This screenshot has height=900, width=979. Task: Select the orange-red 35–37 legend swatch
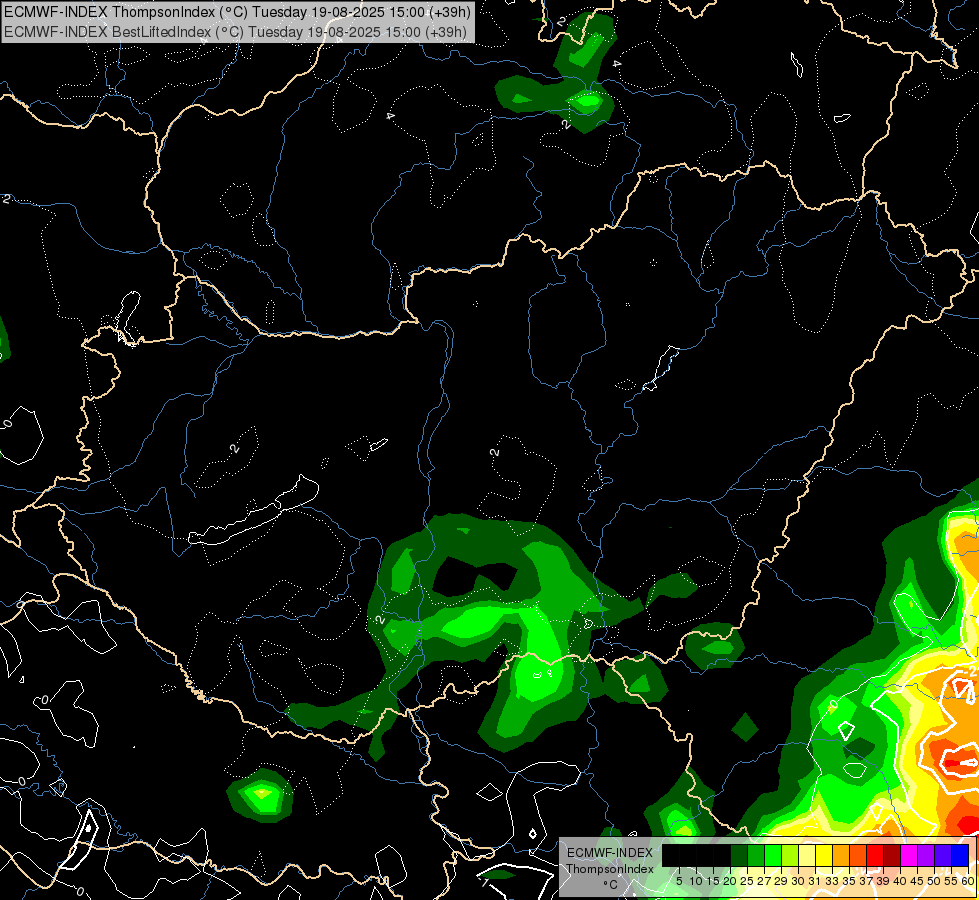point(858,855)
